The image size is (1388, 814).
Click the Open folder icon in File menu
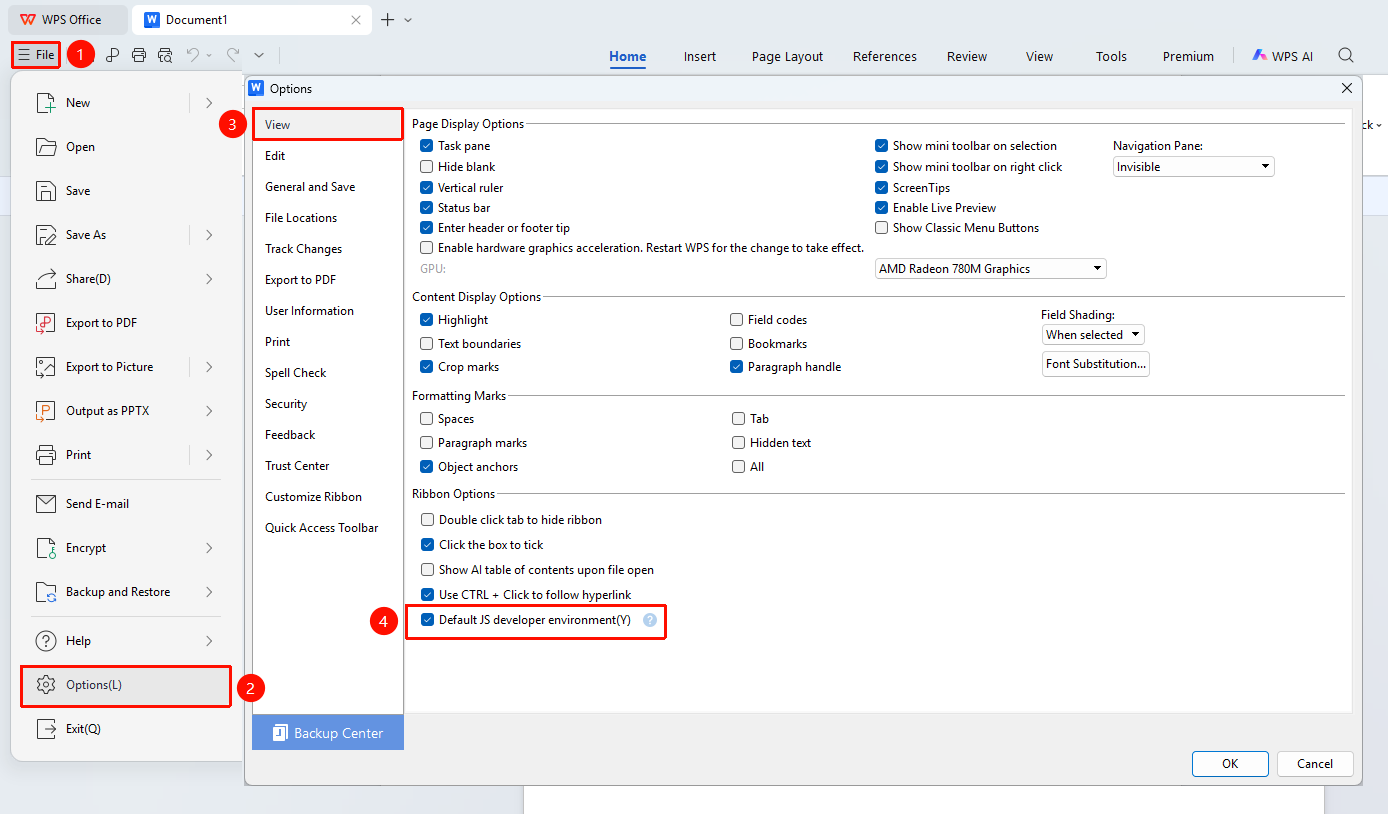46,147
